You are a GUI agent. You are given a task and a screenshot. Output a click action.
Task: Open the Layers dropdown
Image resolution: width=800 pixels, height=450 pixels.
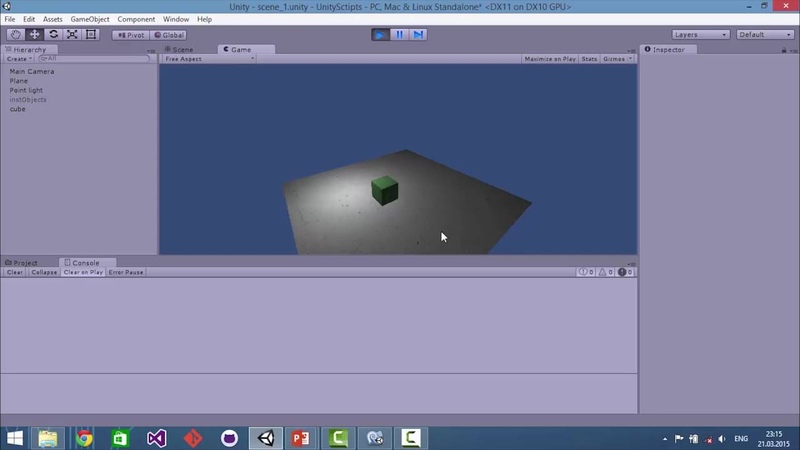701,35
